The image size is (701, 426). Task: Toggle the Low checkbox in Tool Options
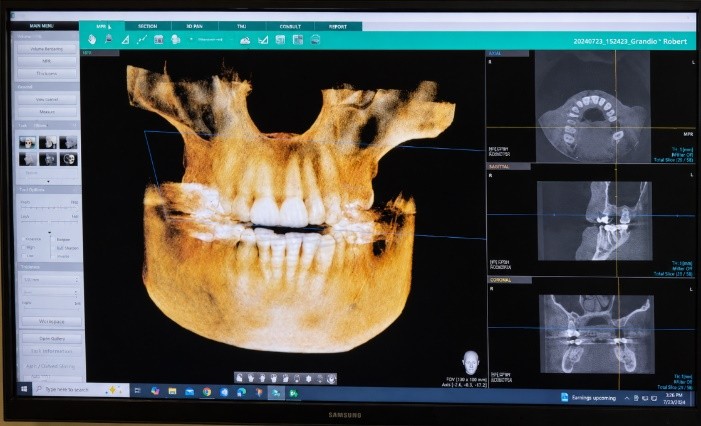tap(24, 256)
